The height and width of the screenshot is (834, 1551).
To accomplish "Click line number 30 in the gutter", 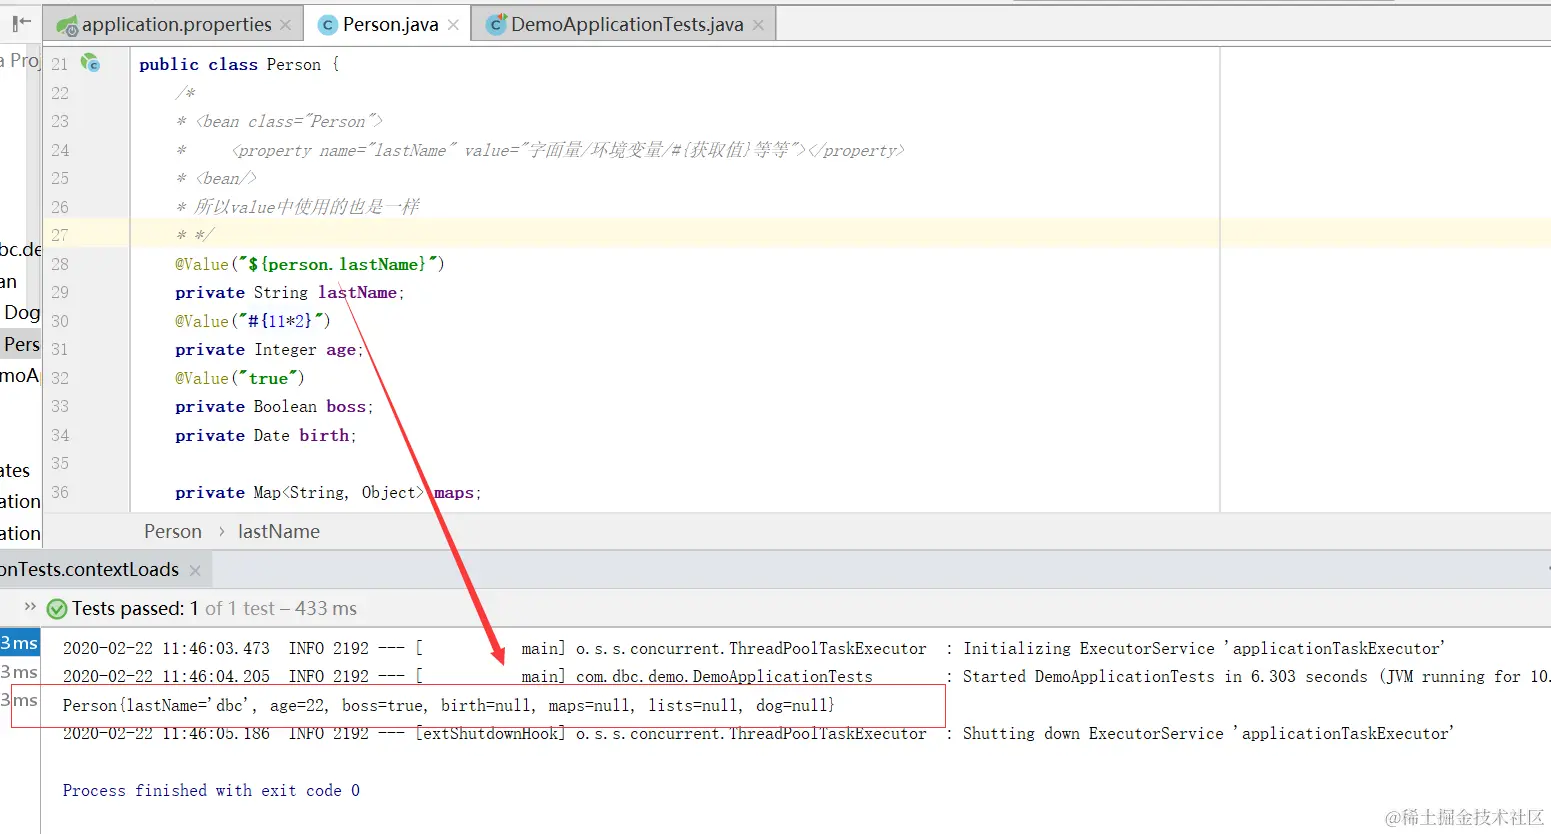I will [x=60, y=321].
